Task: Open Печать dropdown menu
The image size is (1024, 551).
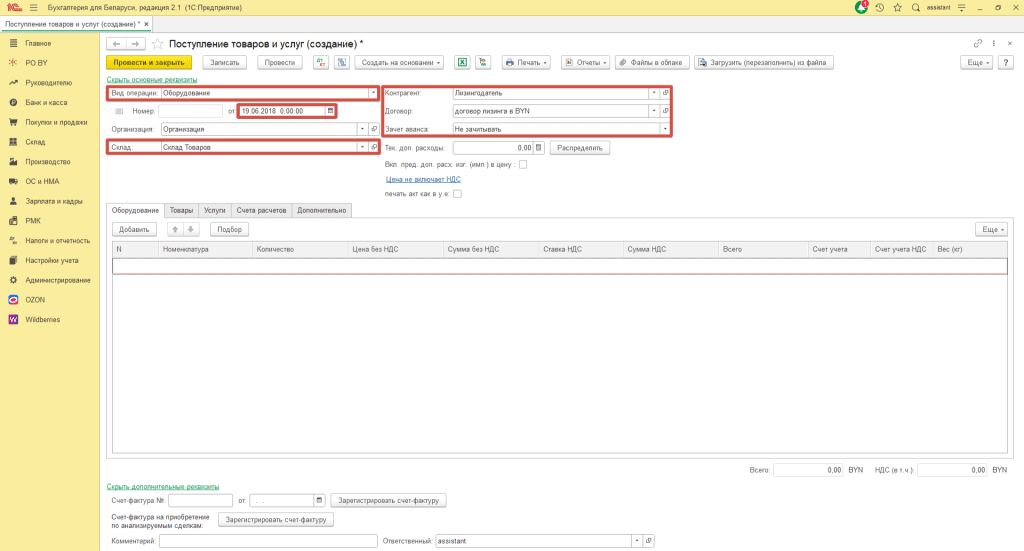Action: 526,63
